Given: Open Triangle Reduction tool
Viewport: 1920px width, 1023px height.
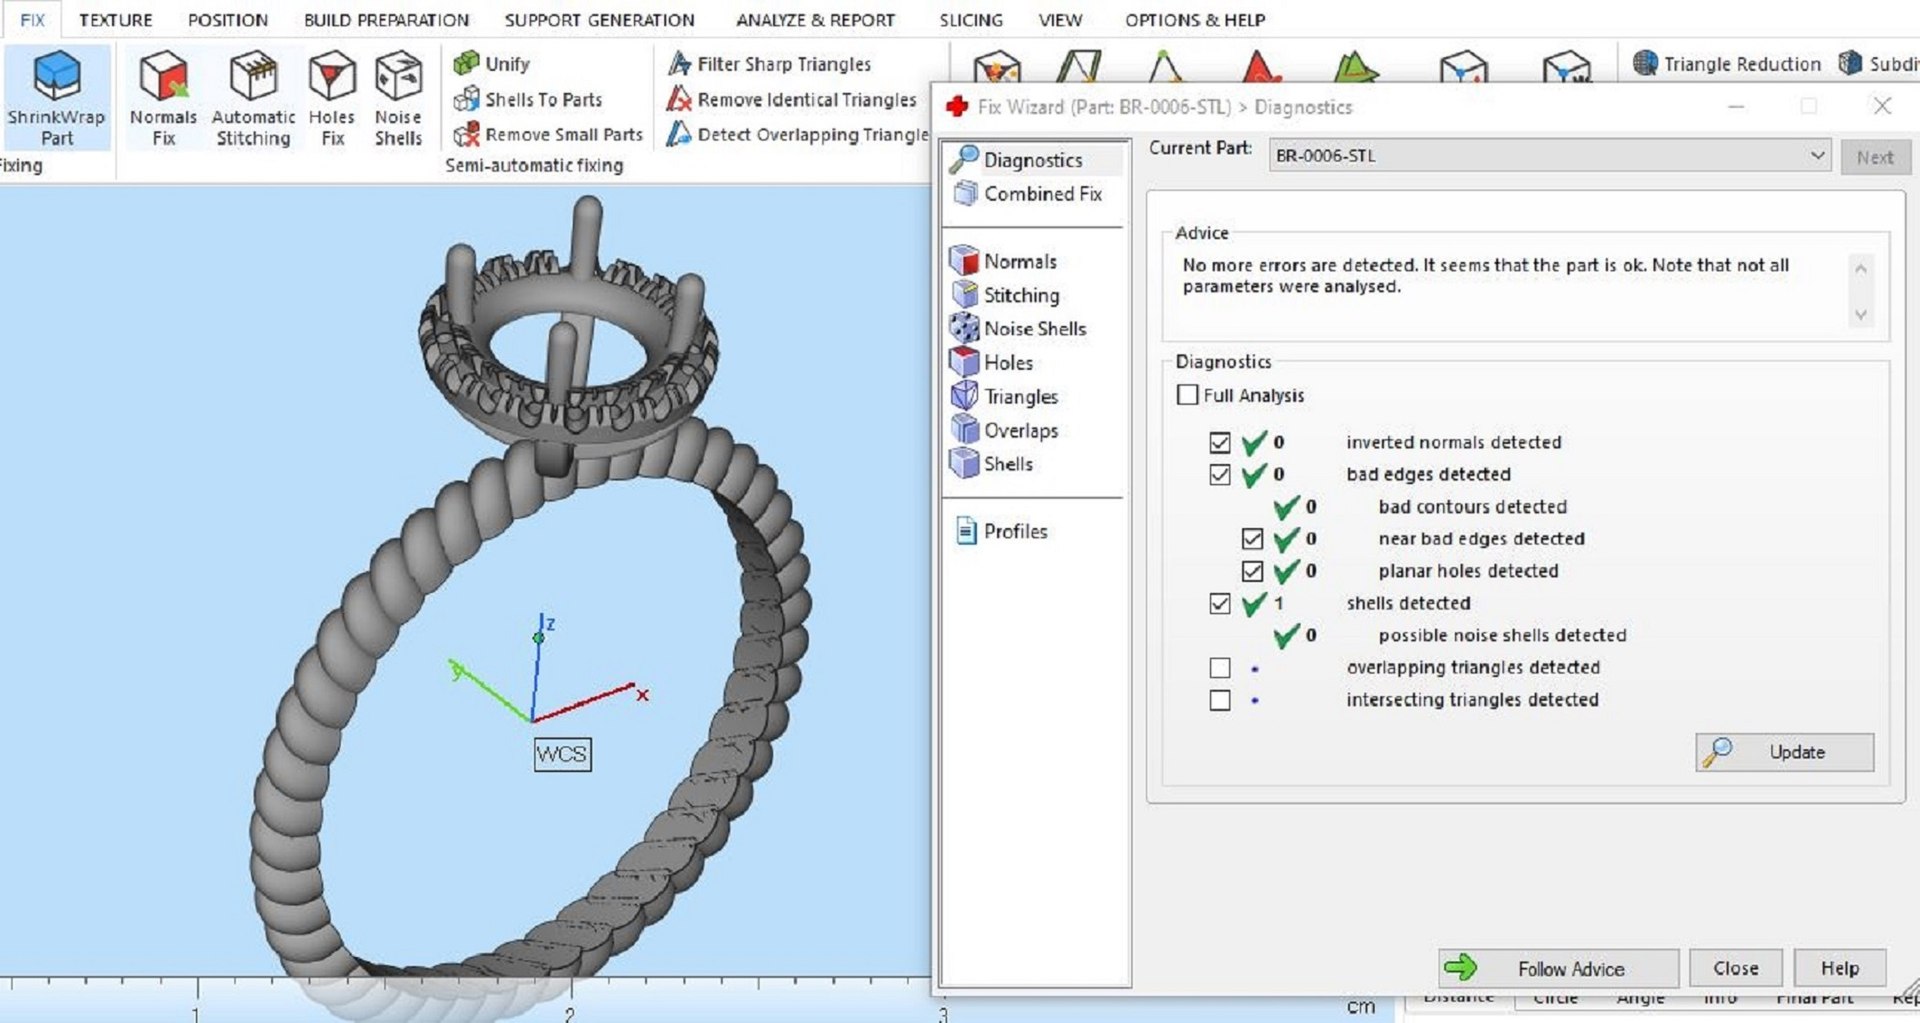Looking at the screenshot, I should pos(1727,64).
